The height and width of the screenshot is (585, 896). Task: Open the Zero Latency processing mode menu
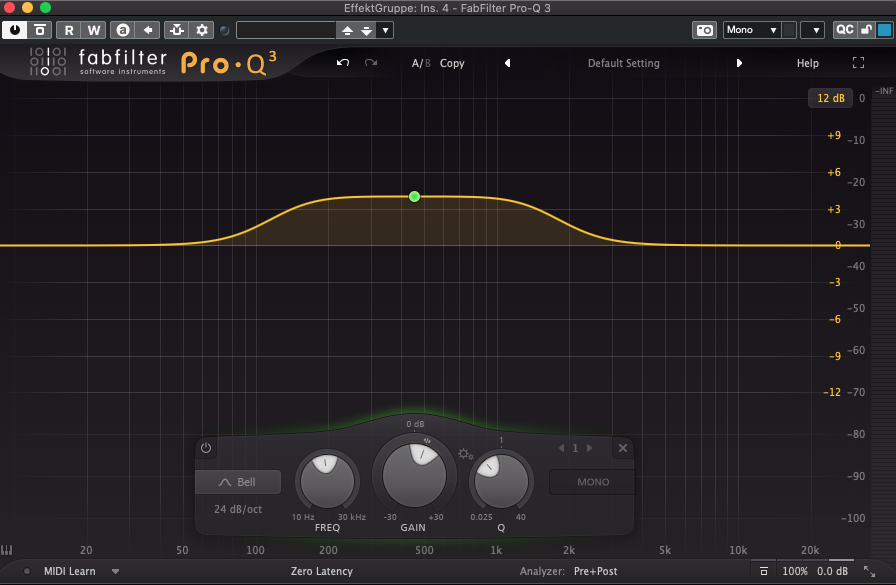pos(322,571)
